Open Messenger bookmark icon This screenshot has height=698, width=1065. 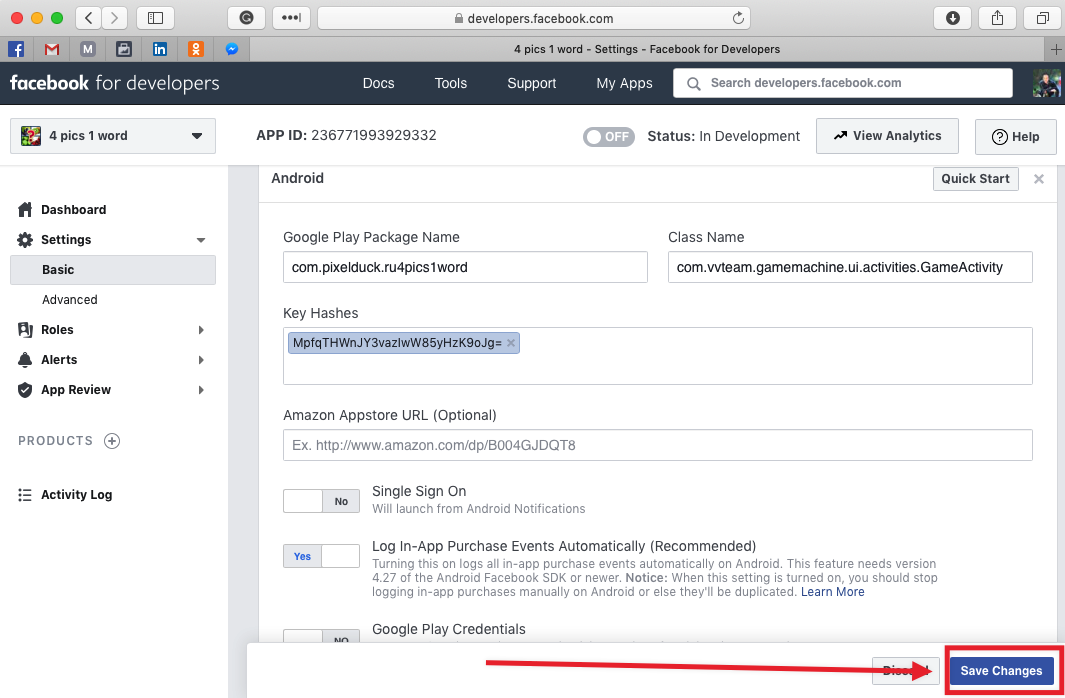tap(232, 49)
